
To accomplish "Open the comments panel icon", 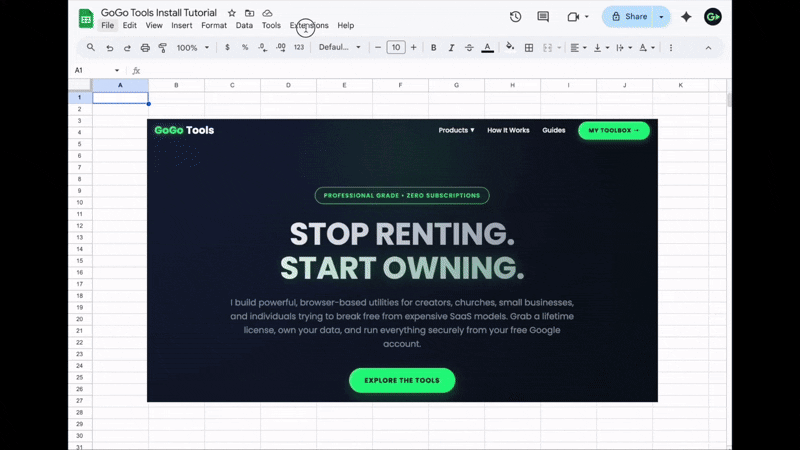I will click(543, 16).
